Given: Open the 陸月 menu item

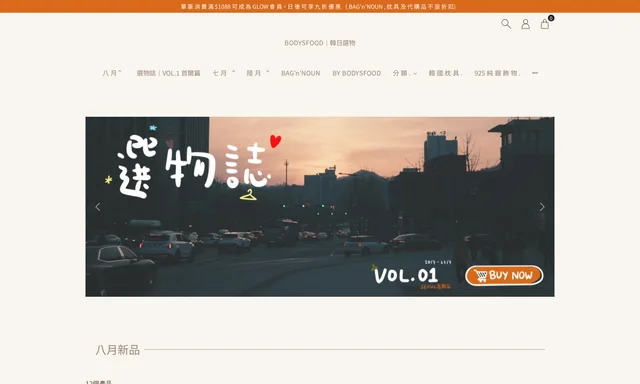Looking at the screenshot, I should [258, 73].
